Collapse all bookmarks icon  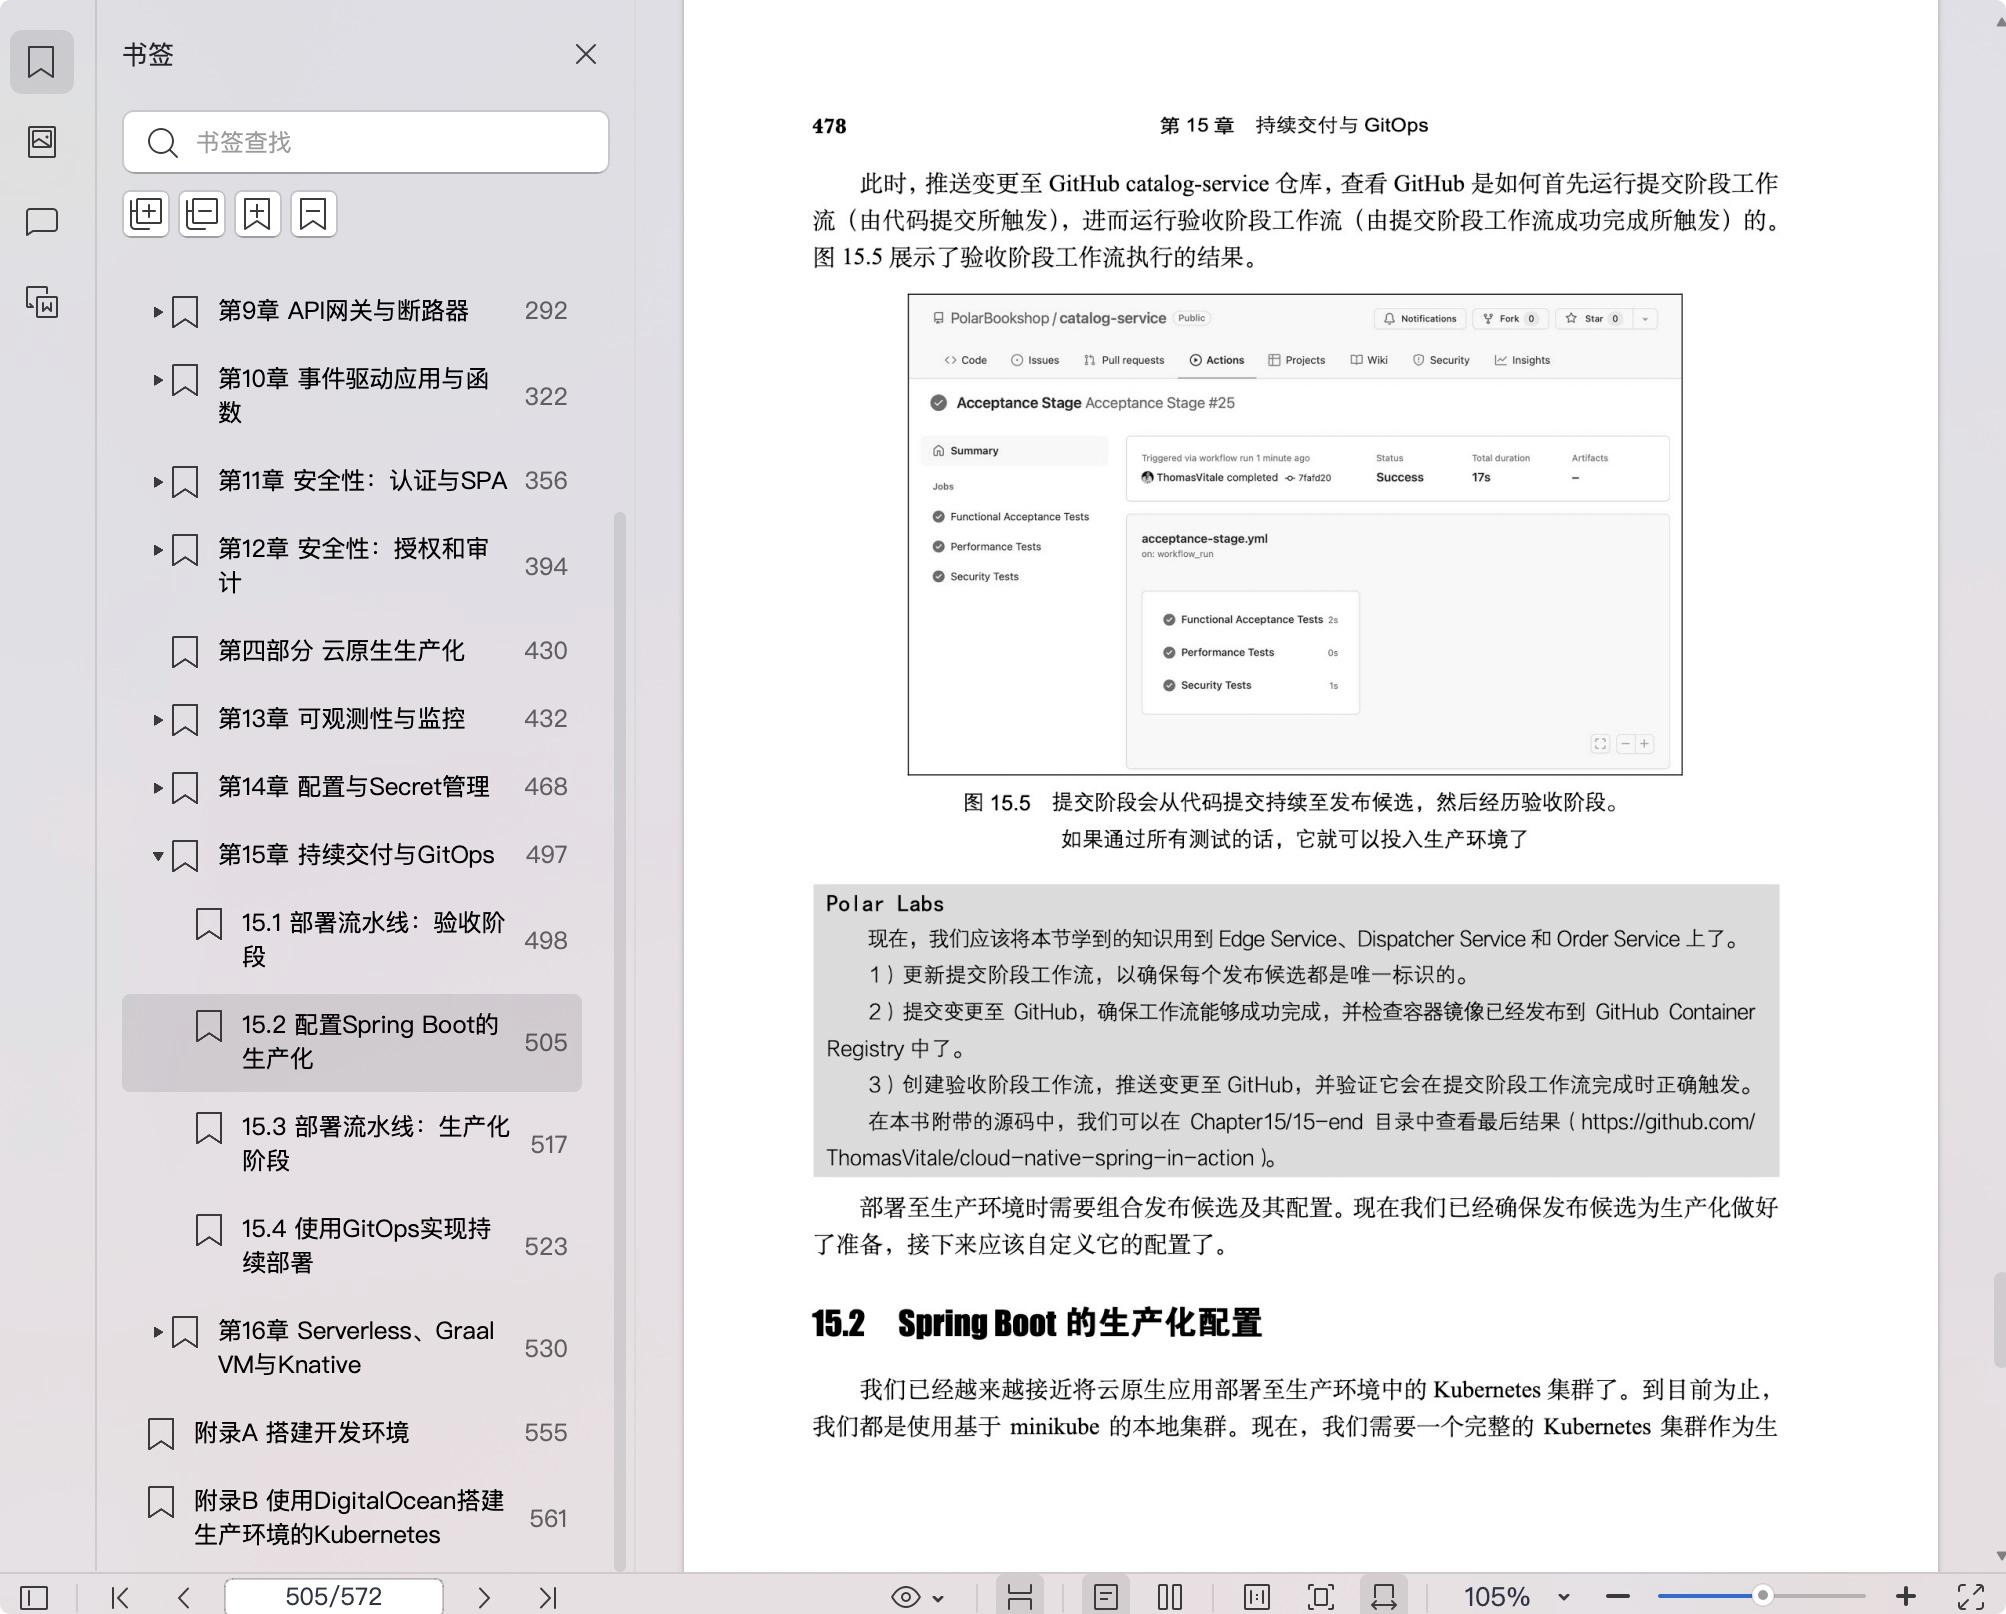pos(202,214)
